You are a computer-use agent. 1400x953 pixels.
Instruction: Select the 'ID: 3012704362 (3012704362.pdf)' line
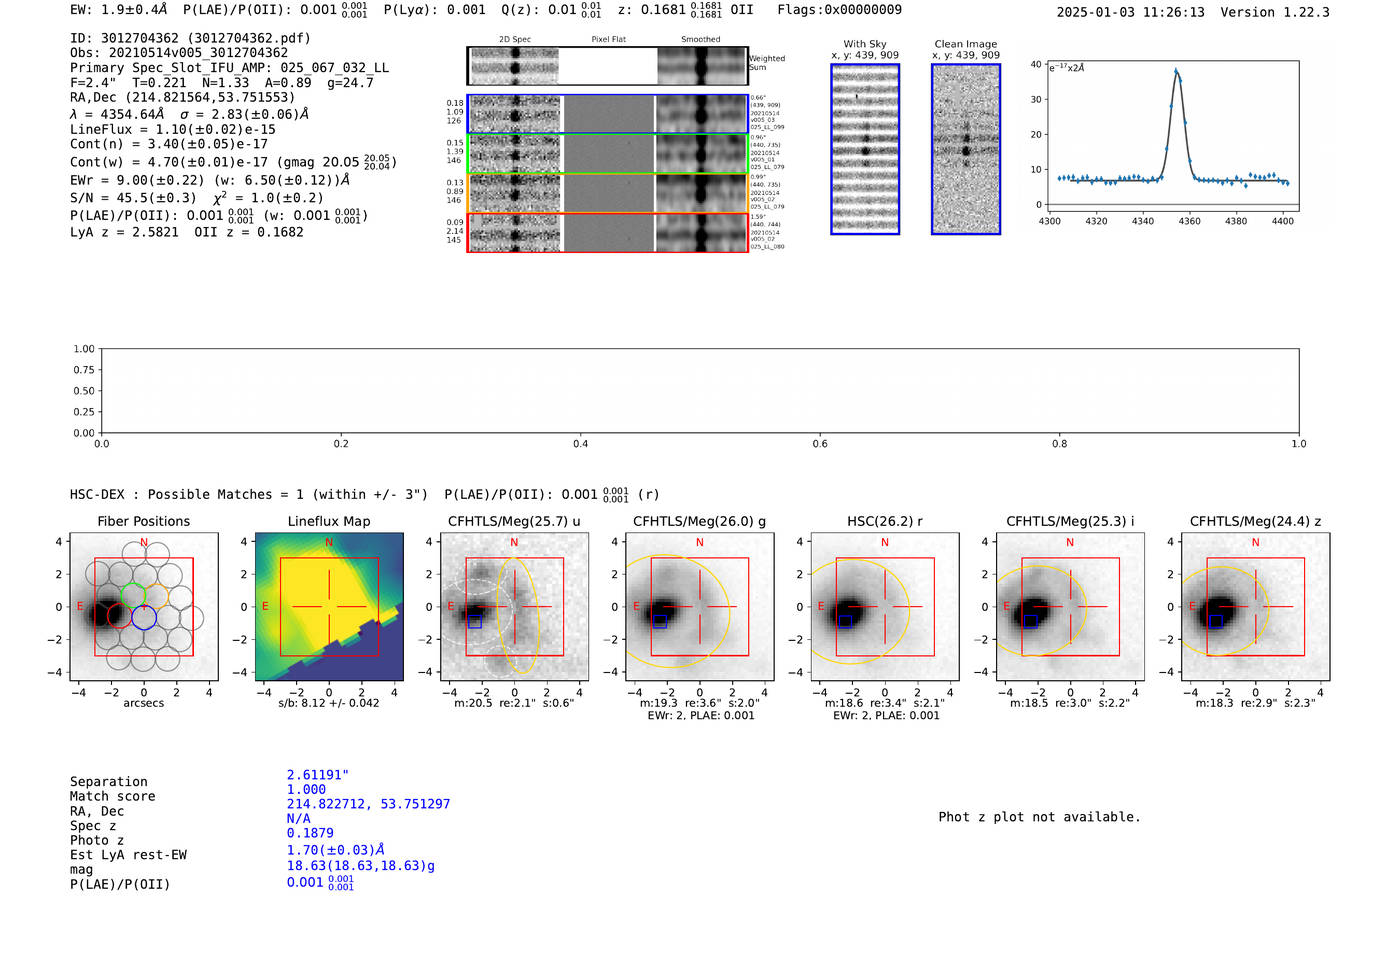190,38
